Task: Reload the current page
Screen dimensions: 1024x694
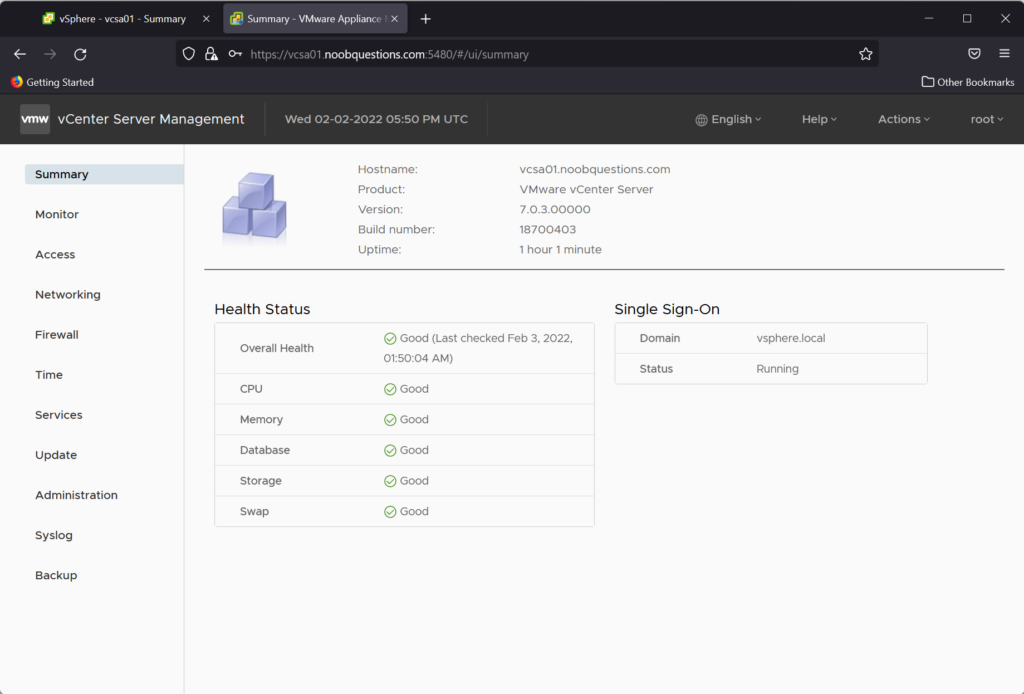Action: (x=80, y=54)
